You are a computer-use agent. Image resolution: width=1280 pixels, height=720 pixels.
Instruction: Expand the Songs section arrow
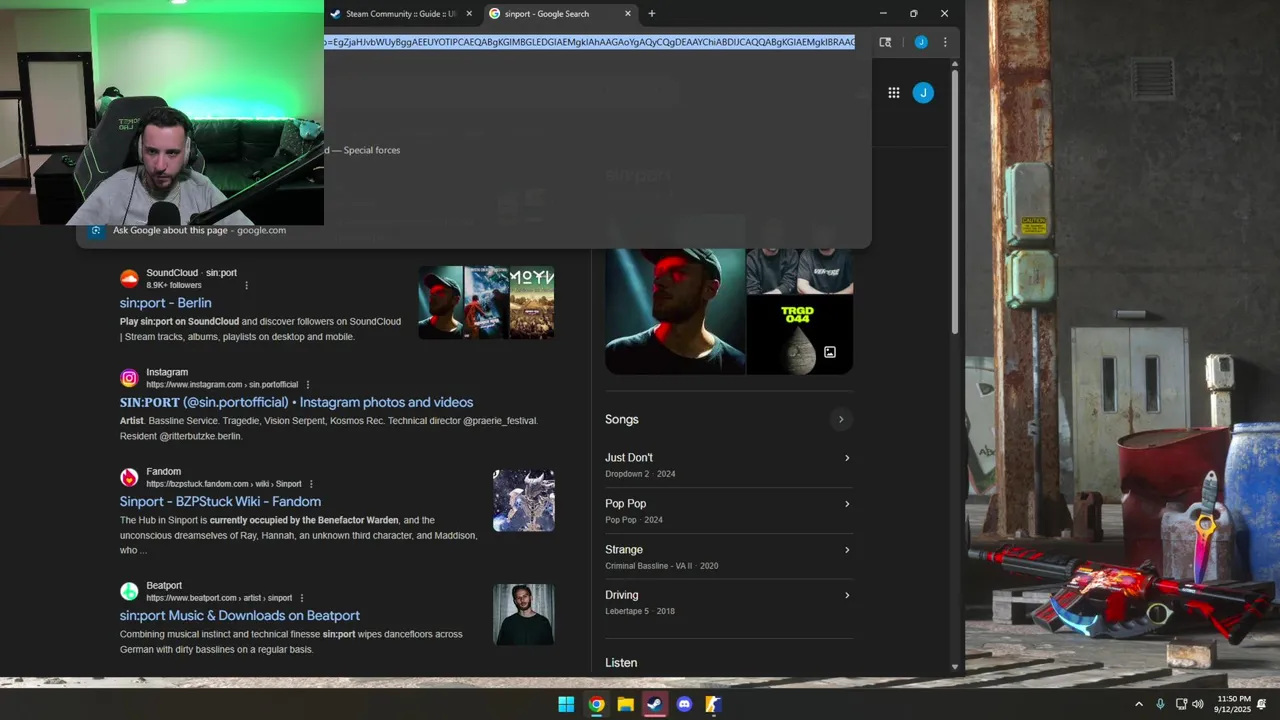tap(841, 420)
